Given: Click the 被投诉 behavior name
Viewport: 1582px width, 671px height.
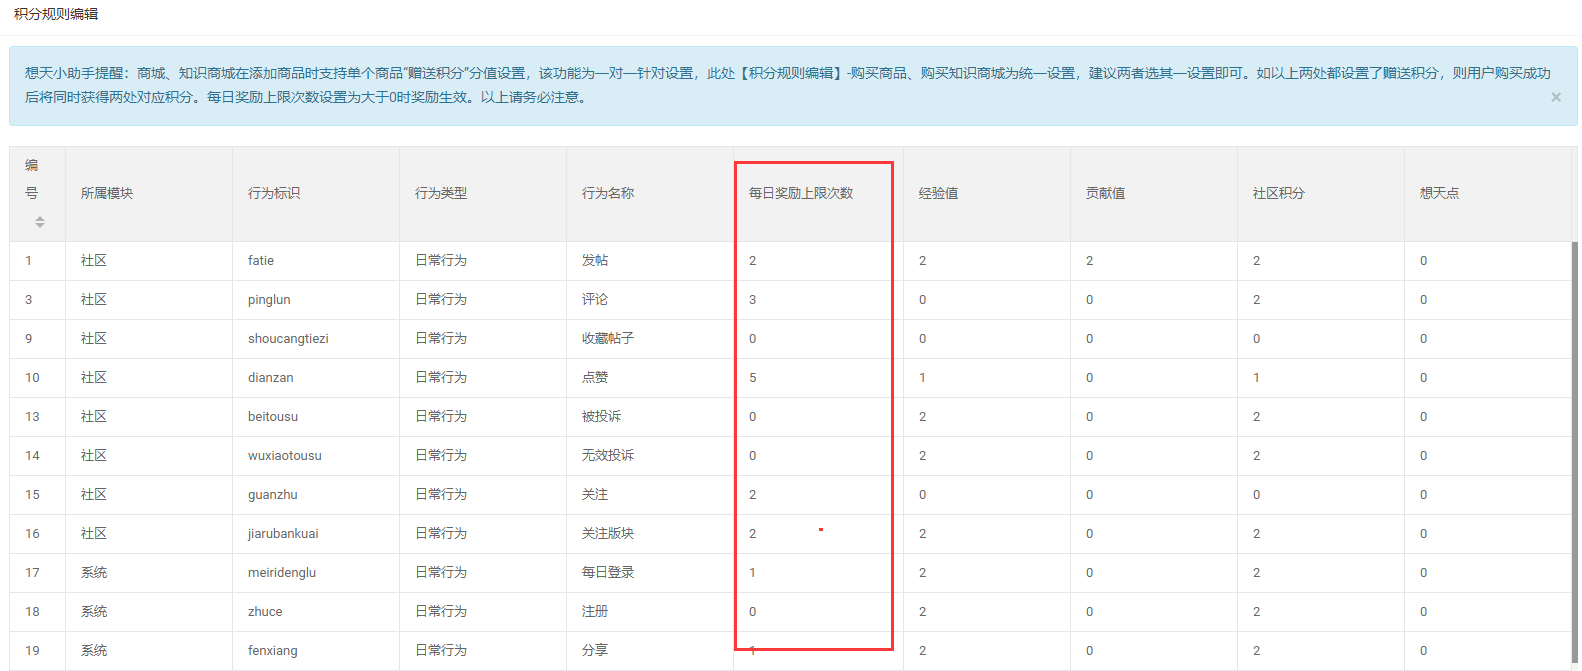Looking at the screenshot, I should (x=601, y=416).
